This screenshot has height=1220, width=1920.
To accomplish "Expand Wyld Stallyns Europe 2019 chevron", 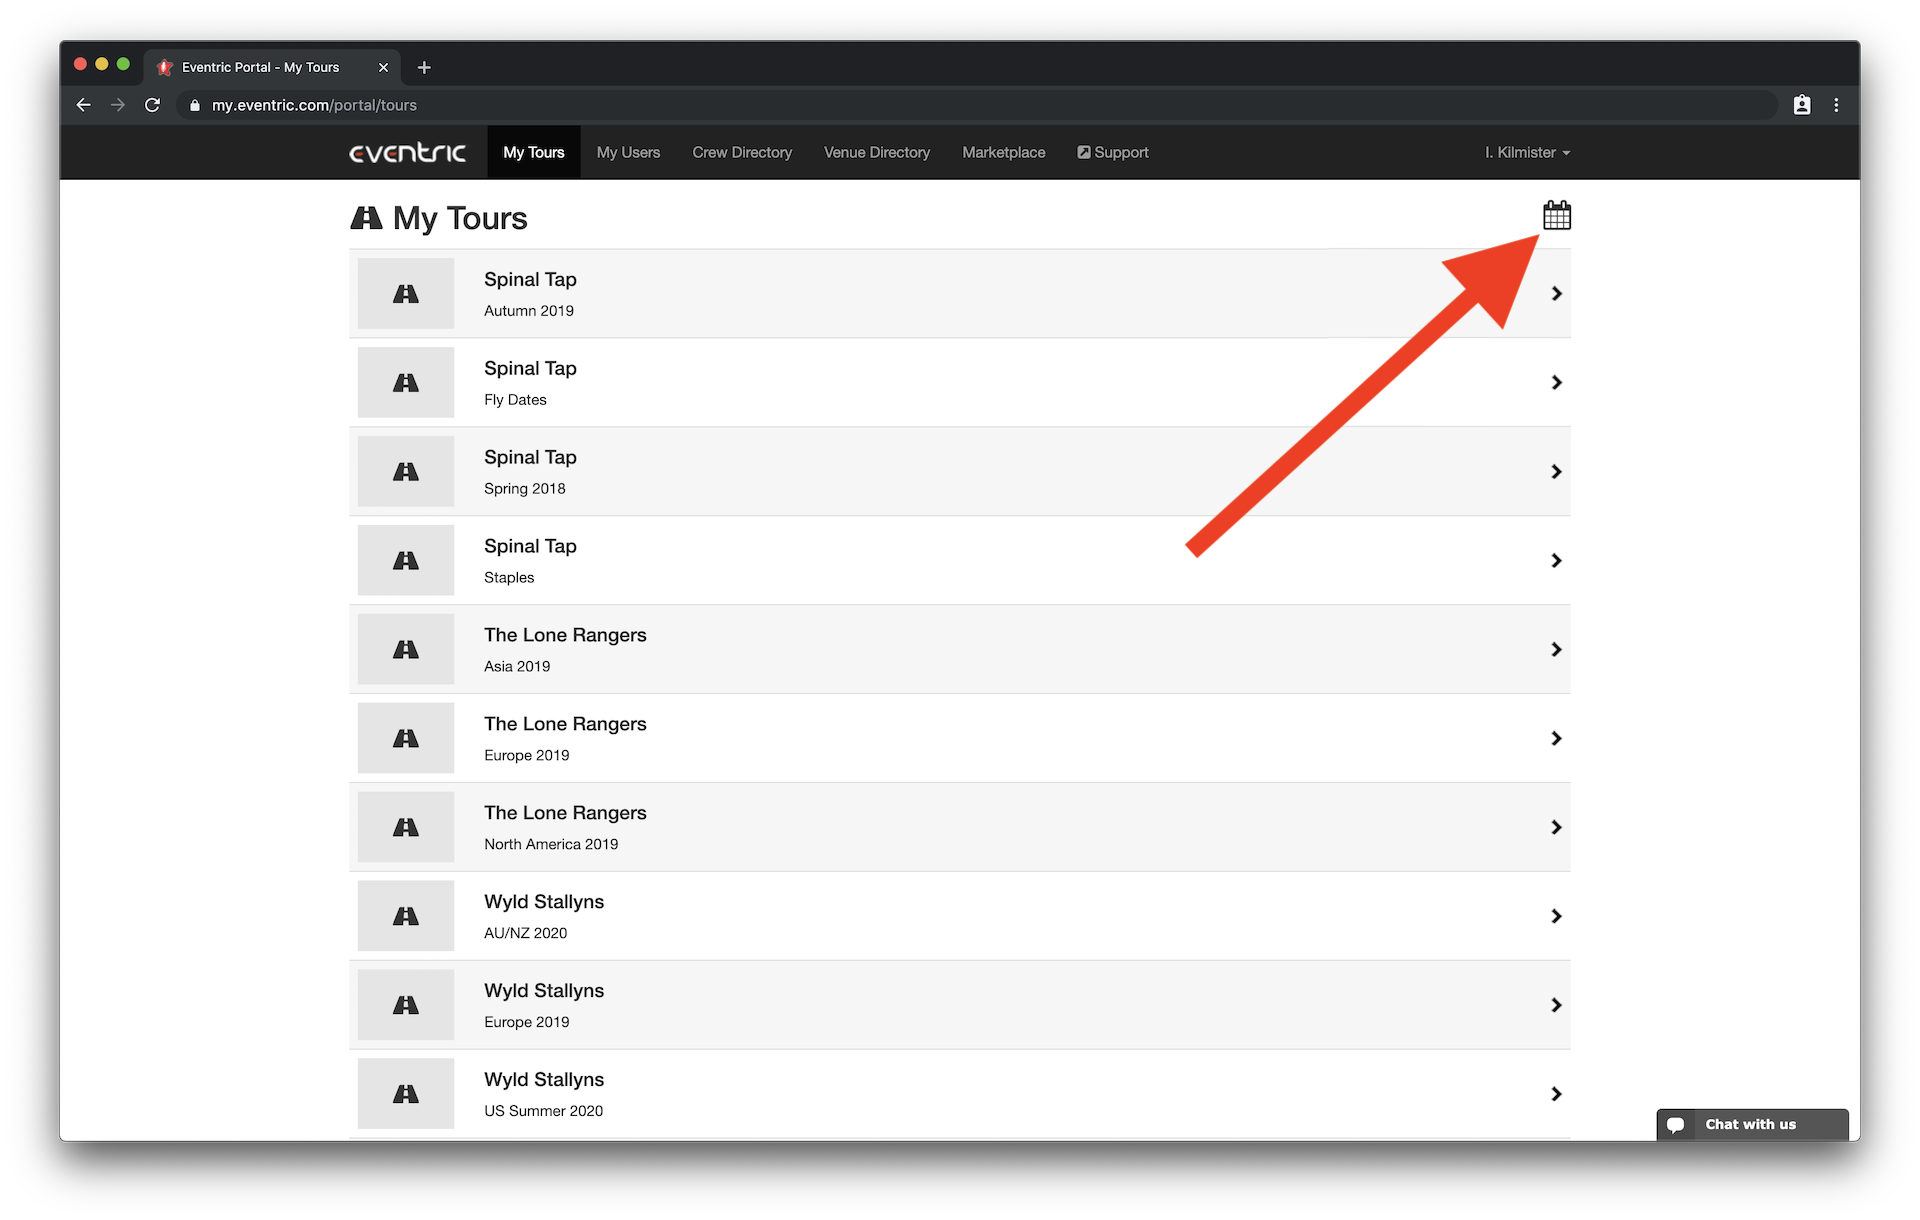I will coord(1556,1006).
